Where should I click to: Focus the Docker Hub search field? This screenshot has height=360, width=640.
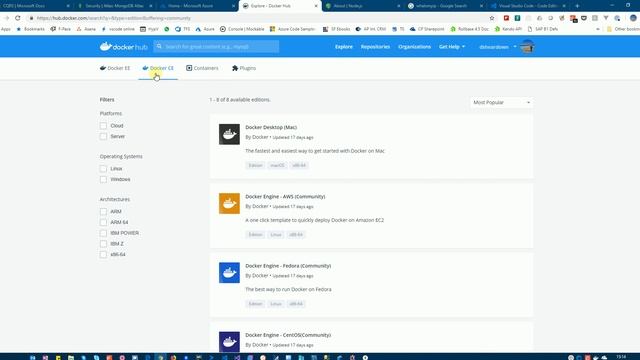point(216,47)
